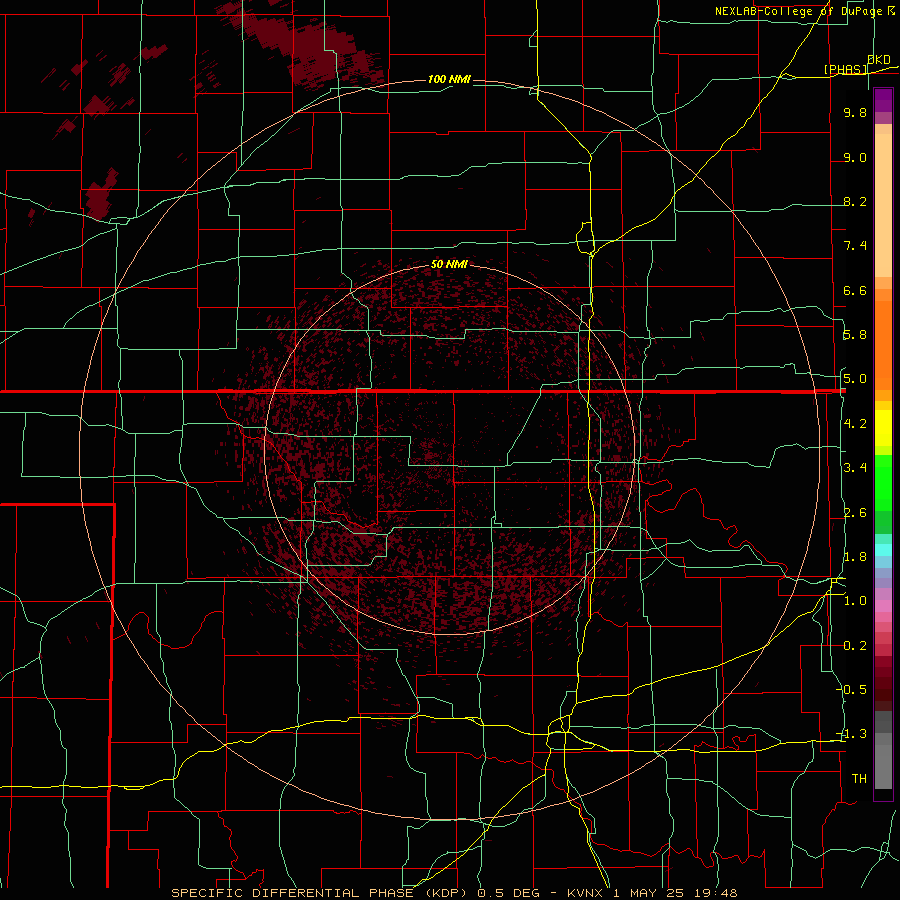The height and width of the screenshot is (900, 900).
Task: Click the "50 NMI" range ring label
Action: (x=449, y=264)
